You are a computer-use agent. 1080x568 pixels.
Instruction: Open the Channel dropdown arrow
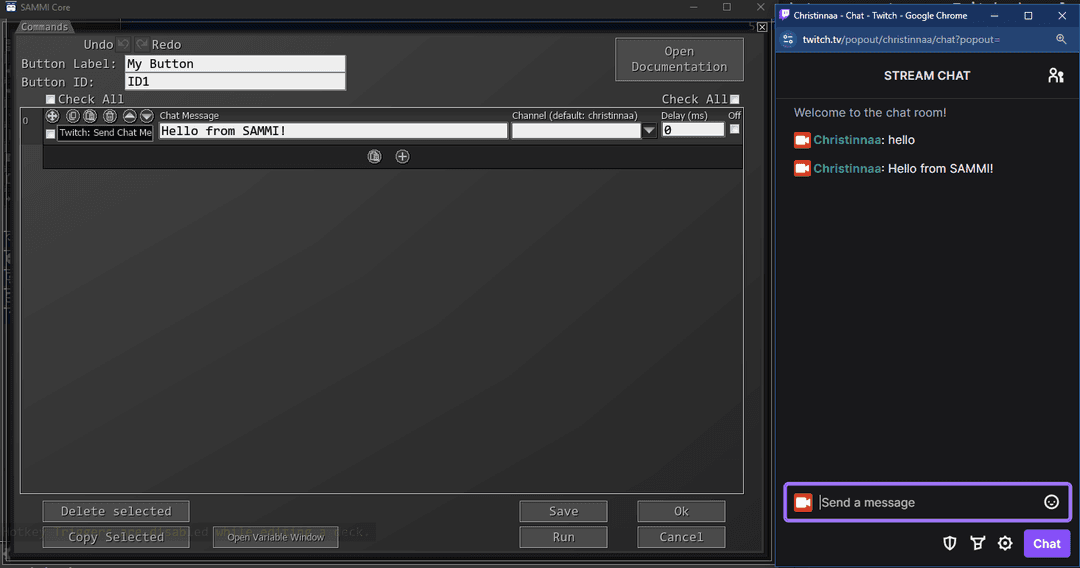click(649, 130)
